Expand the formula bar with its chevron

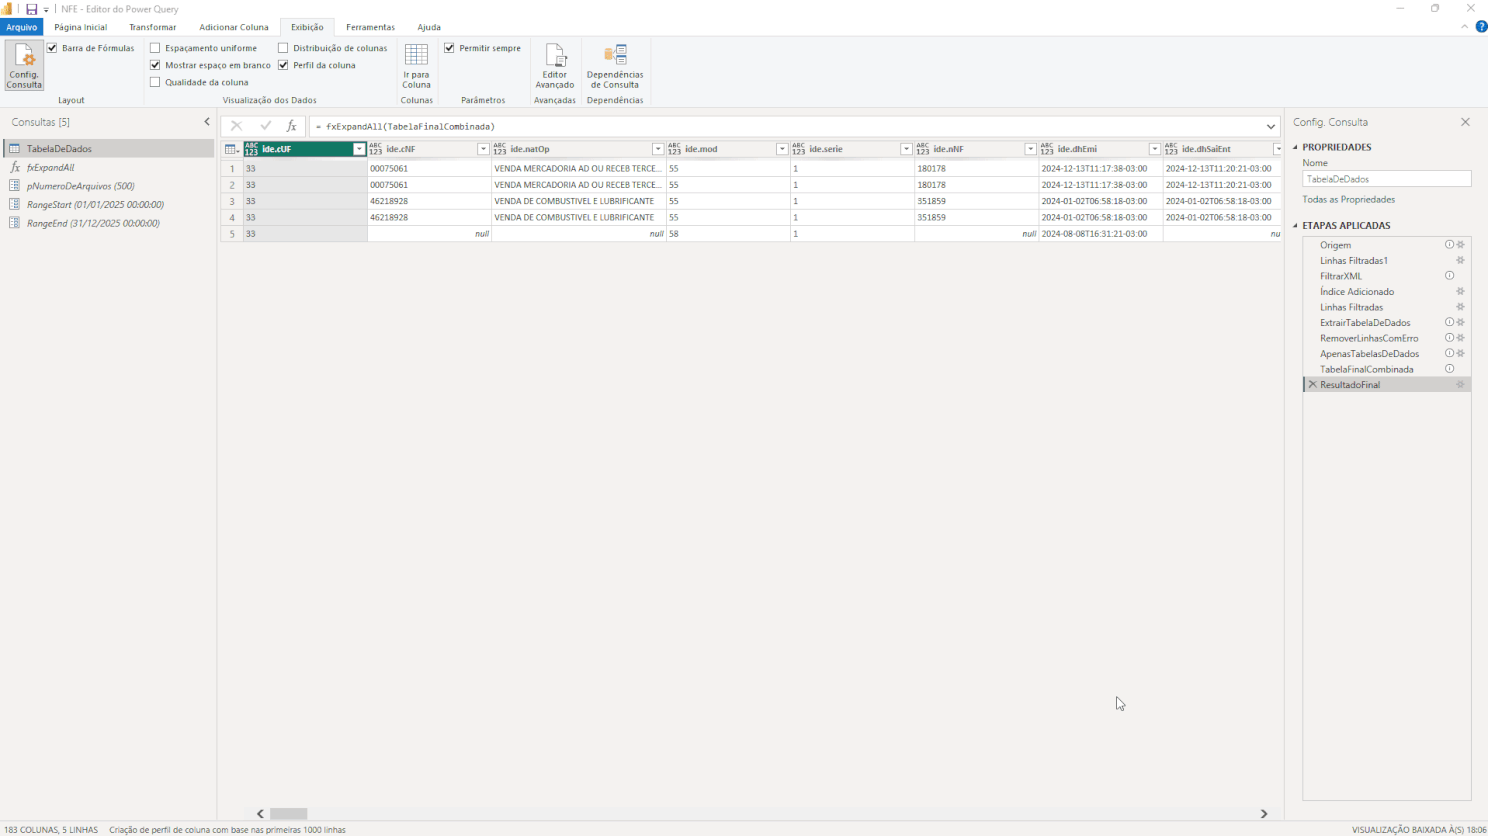point(1270,126)
